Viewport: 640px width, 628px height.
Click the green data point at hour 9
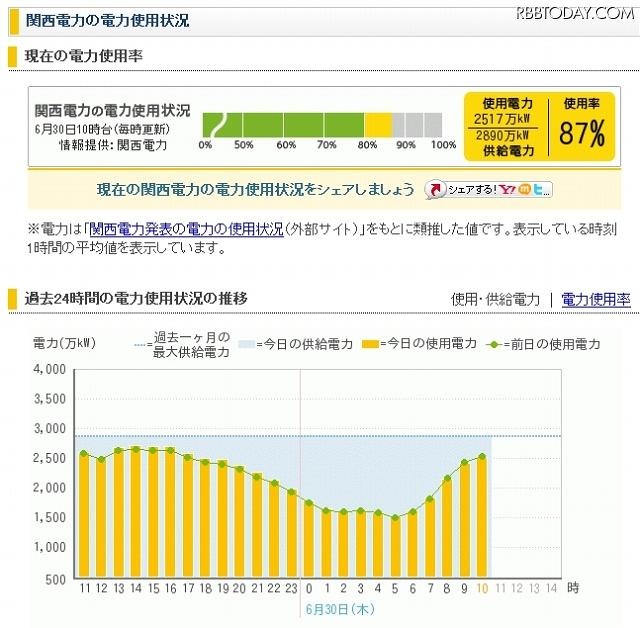click(x=464, y=462)
